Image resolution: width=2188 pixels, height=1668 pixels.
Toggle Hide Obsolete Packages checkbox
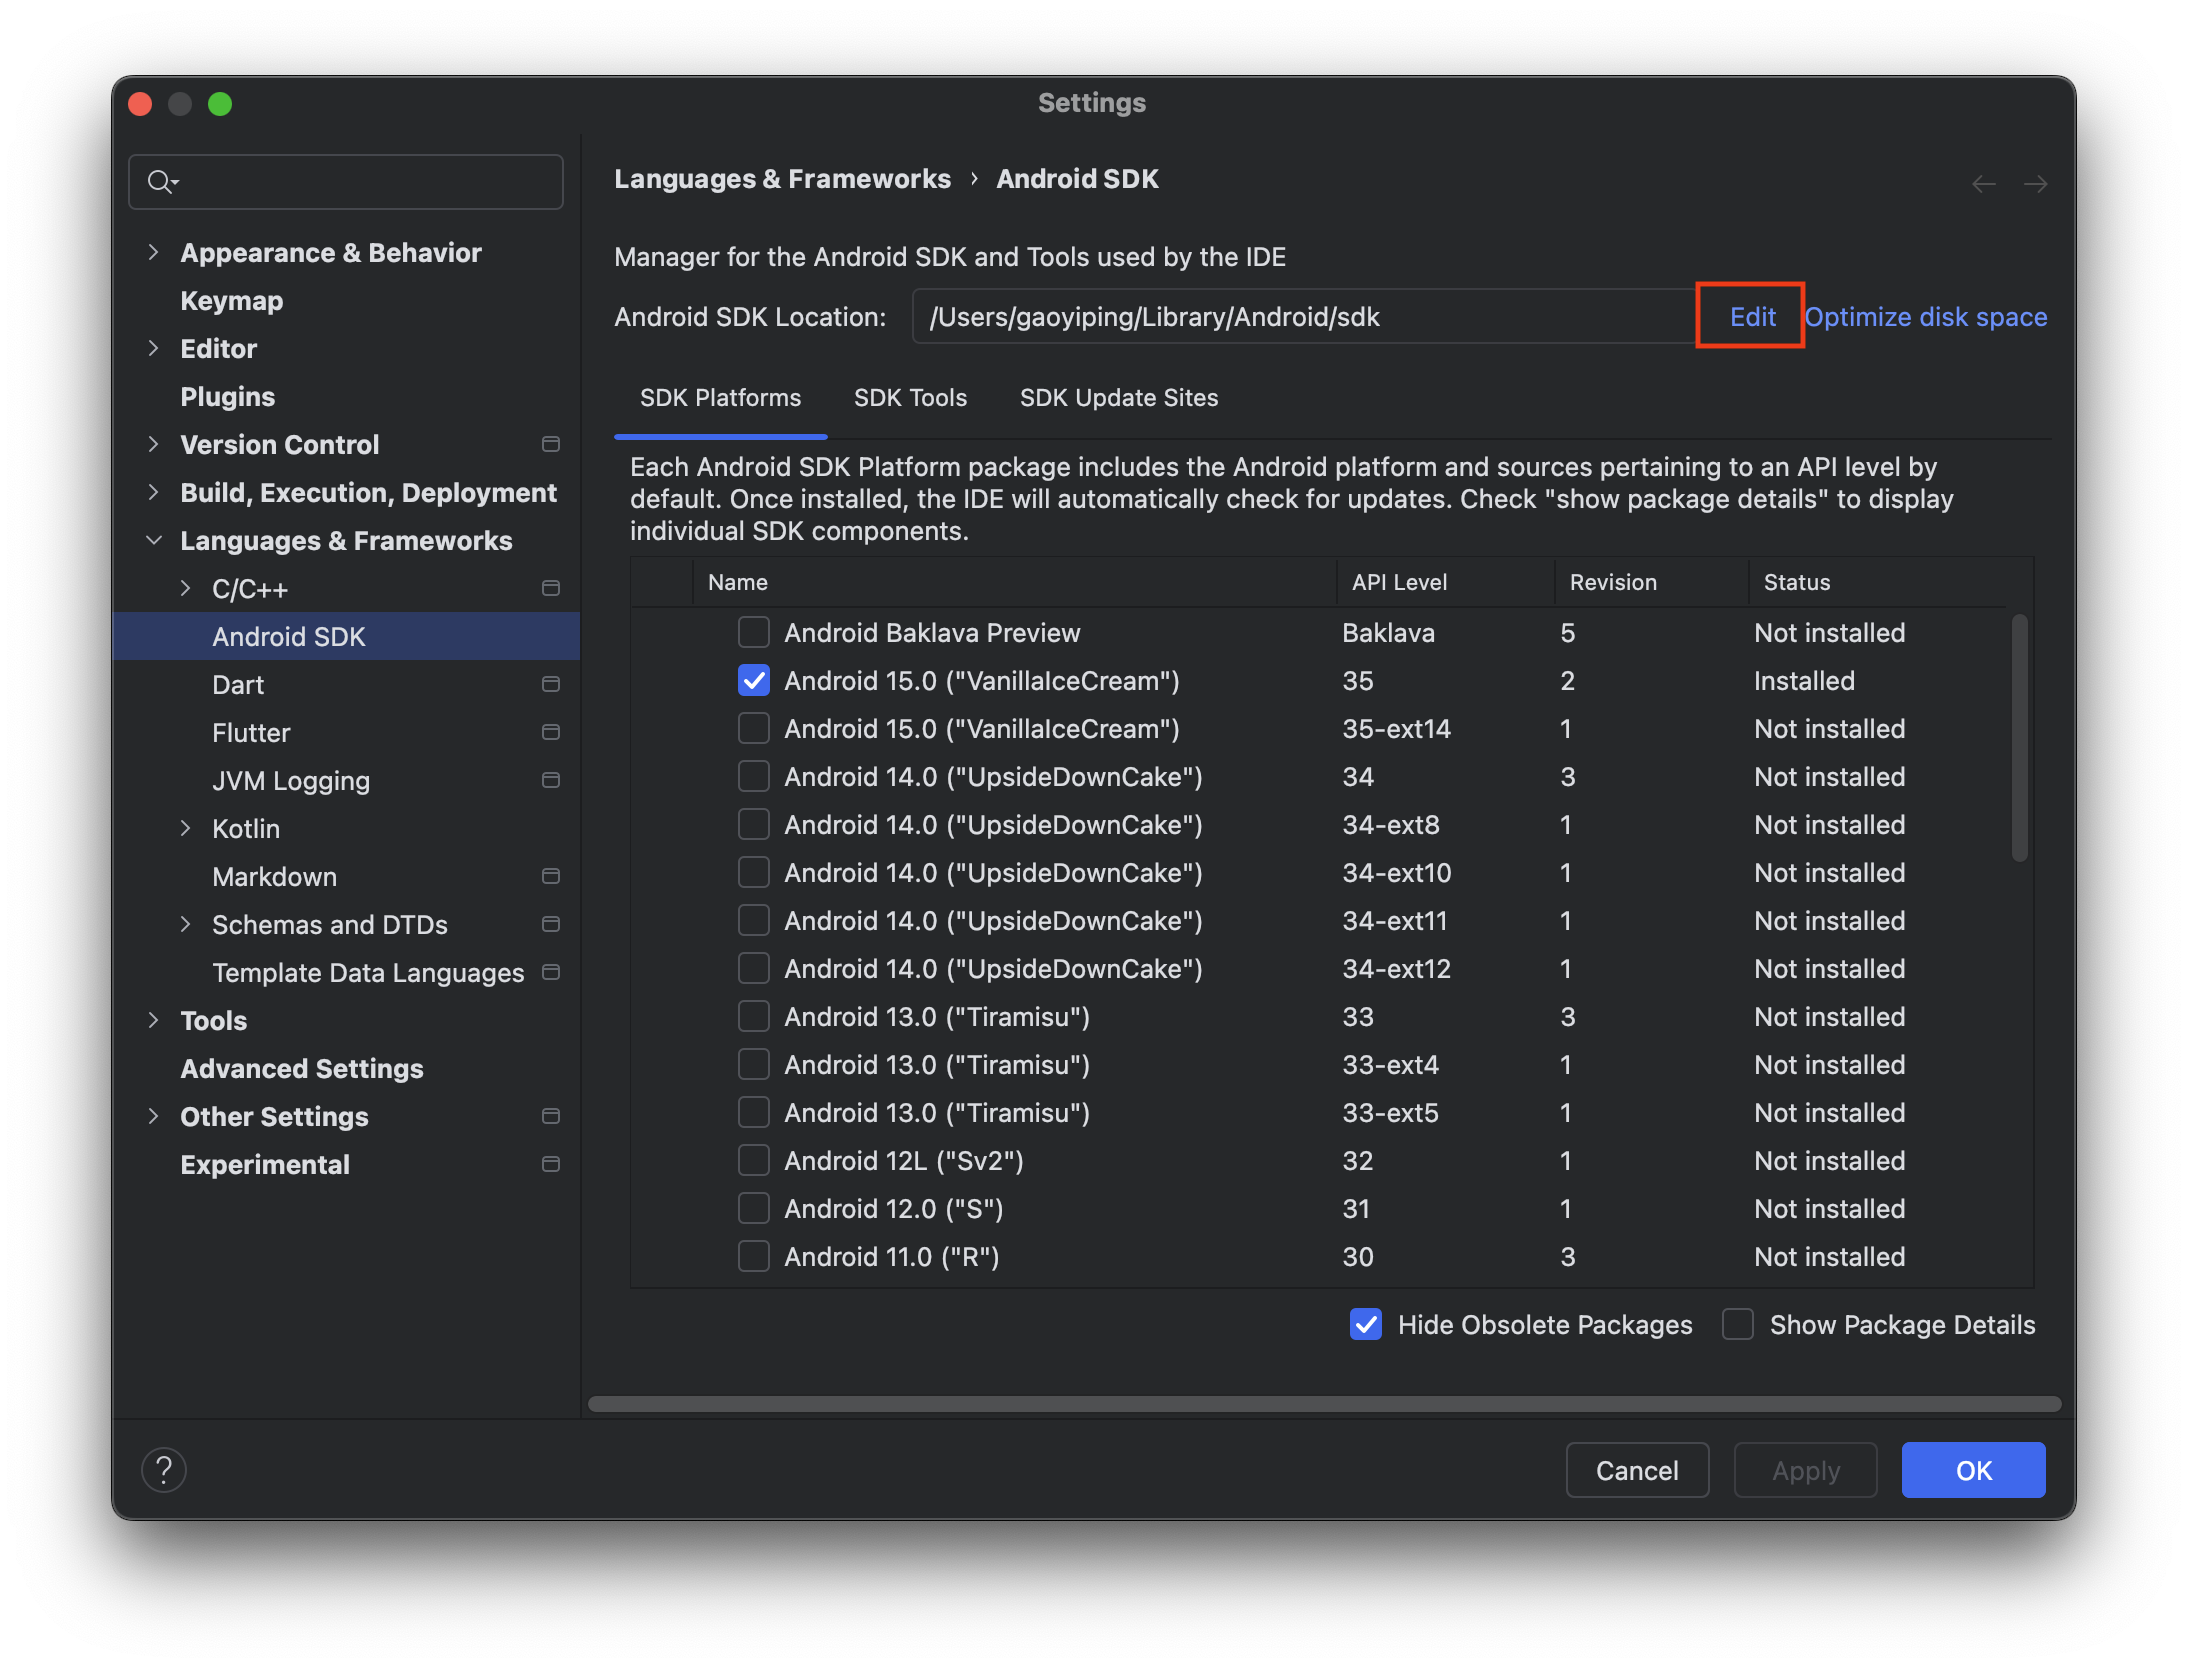pyautogui.click(x=1366, y=1324)
